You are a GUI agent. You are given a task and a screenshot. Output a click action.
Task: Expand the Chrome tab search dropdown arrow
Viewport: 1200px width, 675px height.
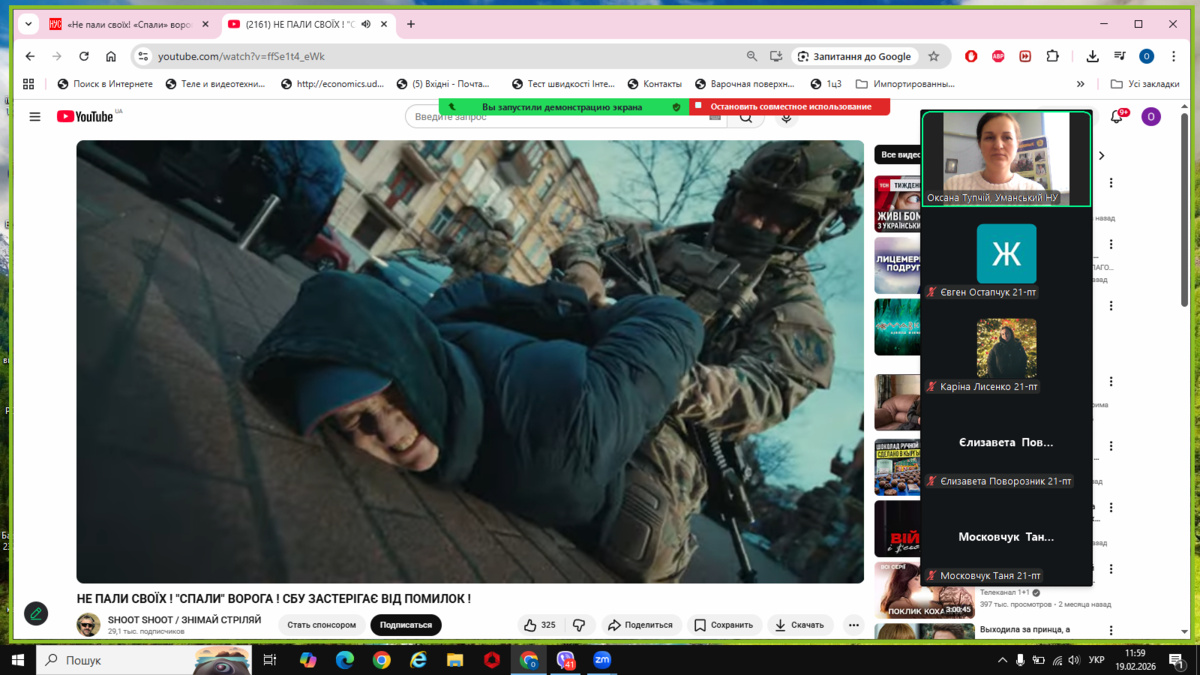click(x=28, y=24)
